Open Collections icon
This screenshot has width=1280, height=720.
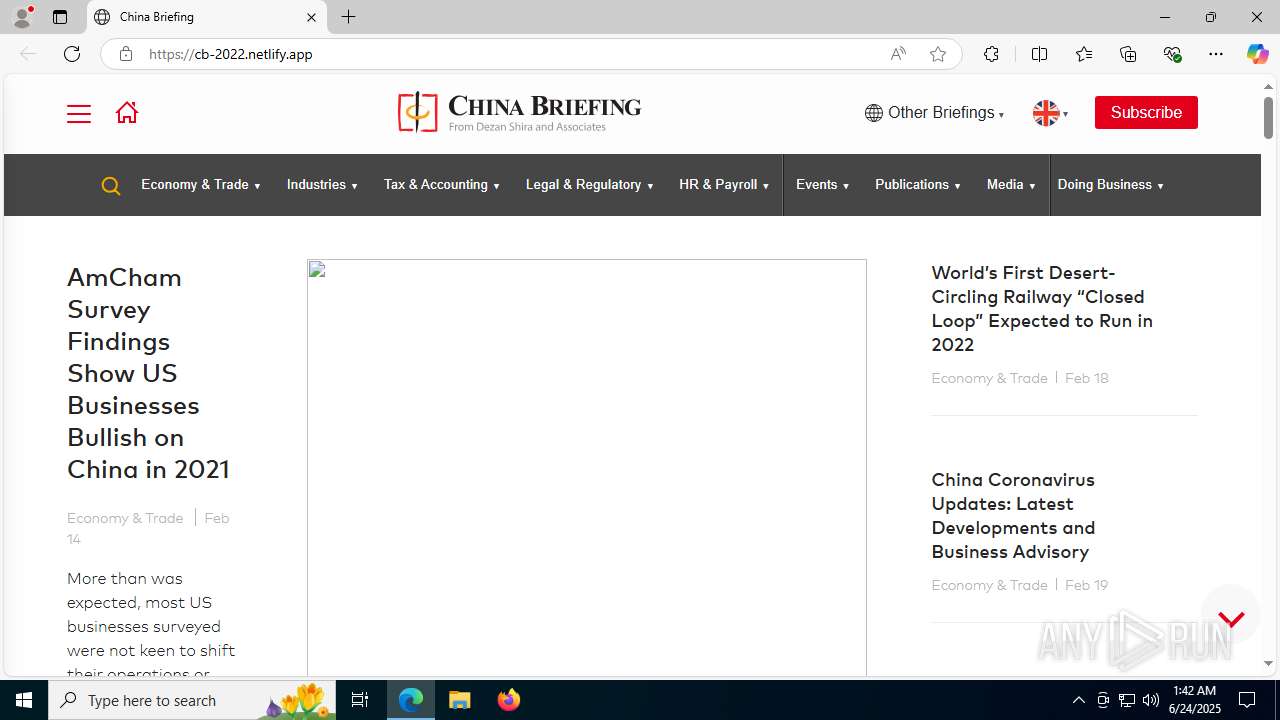pos(1128,54)
